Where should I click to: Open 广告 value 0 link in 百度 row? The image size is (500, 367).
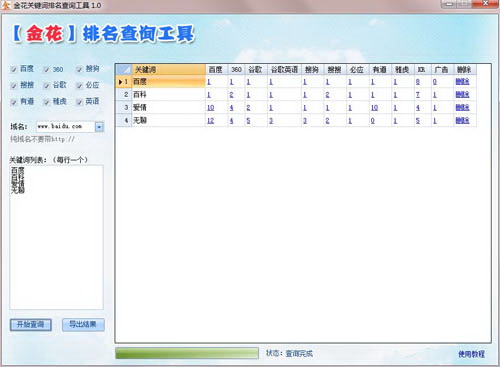click(435, 82)
